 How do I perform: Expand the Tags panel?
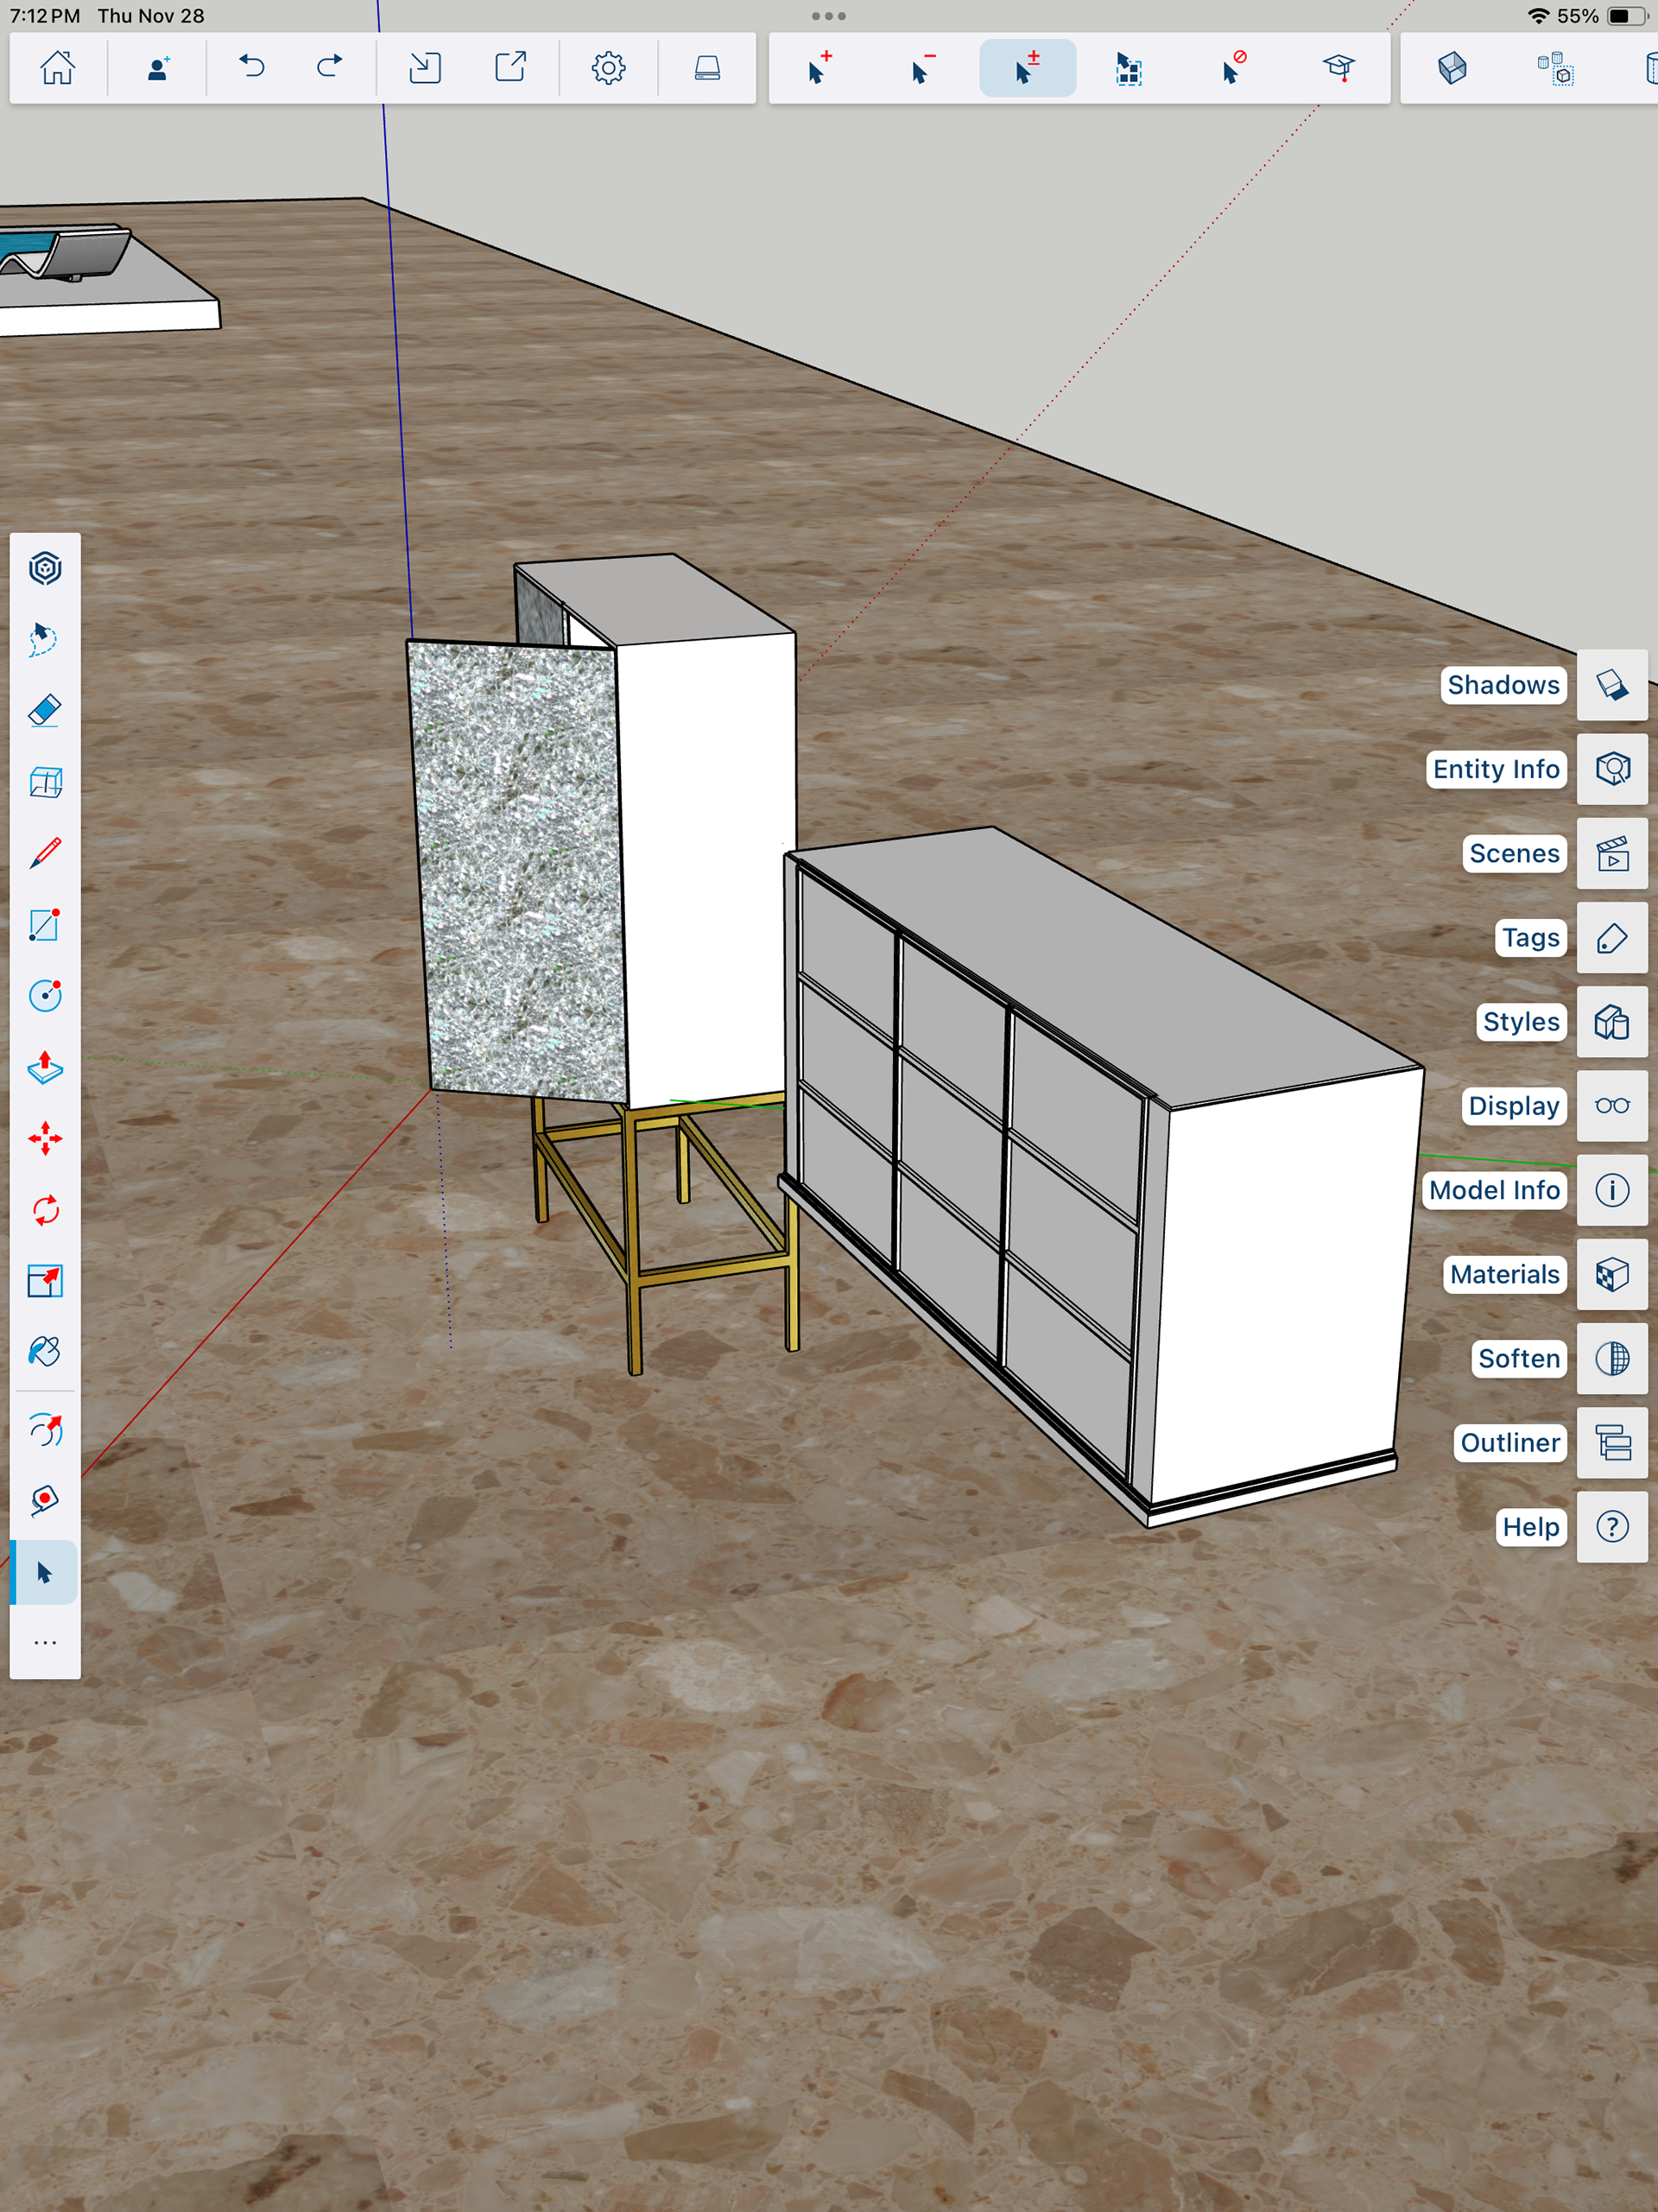coord(1612,938)
